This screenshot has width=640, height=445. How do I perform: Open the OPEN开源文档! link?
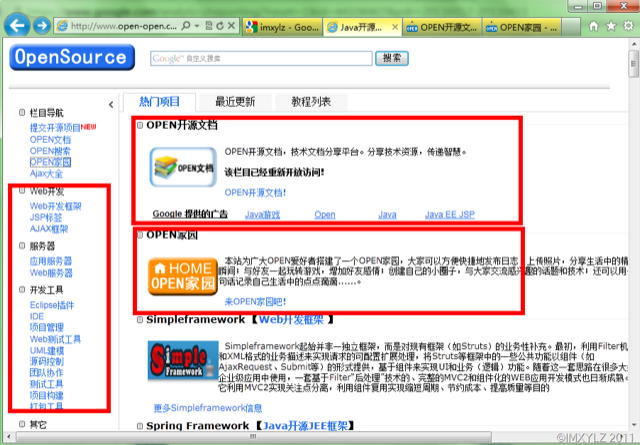click(x=255, y=193)
